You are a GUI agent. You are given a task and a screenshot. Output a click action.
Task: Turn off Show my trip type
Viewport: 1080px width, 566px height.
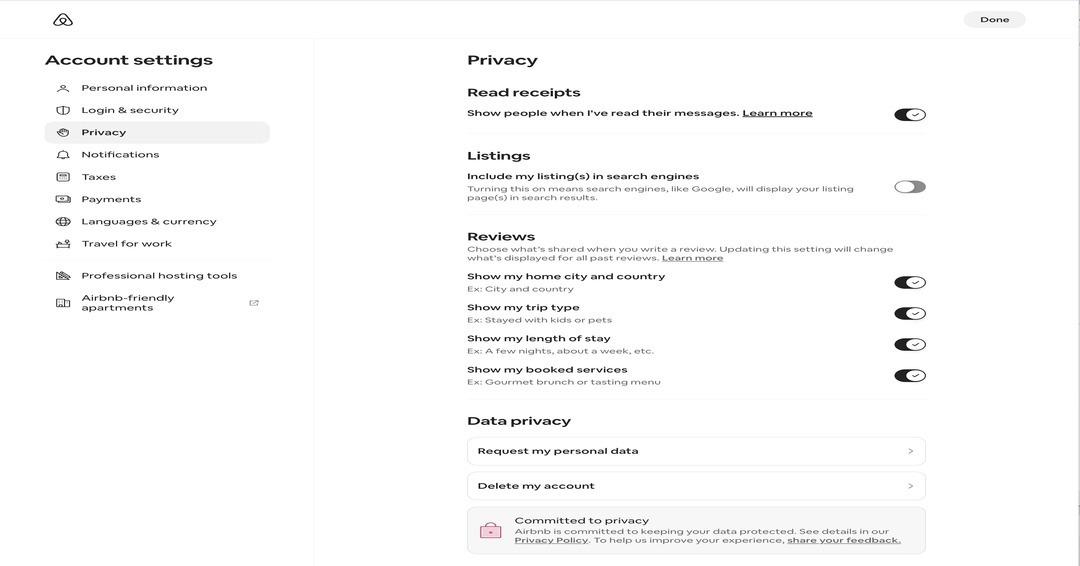click(x=910, y=313)
